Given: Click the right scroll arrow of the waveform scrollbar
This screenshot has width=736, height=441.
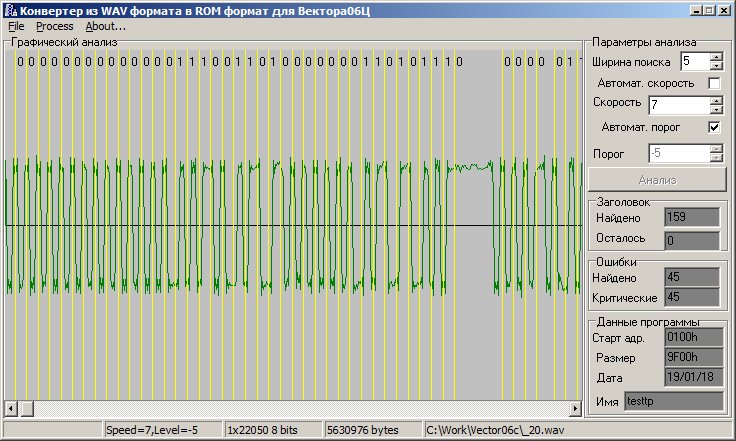Looking at the screenshot, I should click(575, 408).
